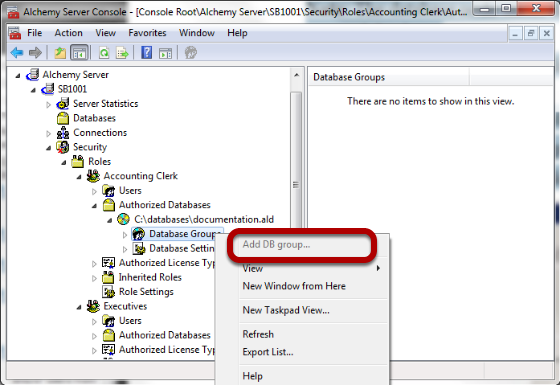This screenshot has width=560, height=385.
Task: Click tree scrollbar up arrow
Action: click(x=296, y=75)
